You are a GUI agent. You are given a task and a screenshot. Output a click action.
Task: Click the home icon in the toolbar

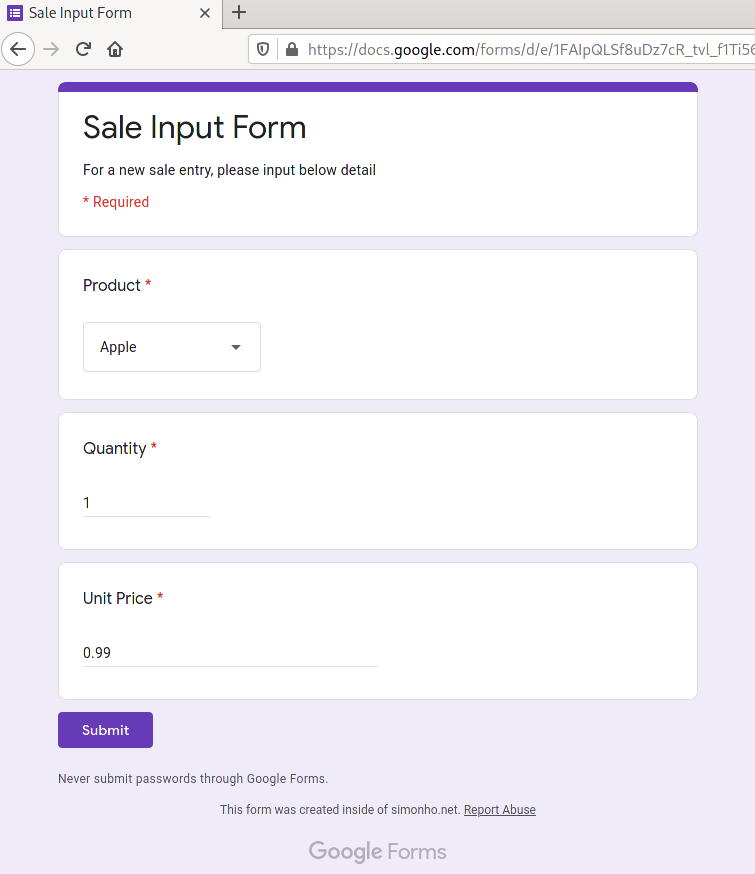[x=114, y=48]
